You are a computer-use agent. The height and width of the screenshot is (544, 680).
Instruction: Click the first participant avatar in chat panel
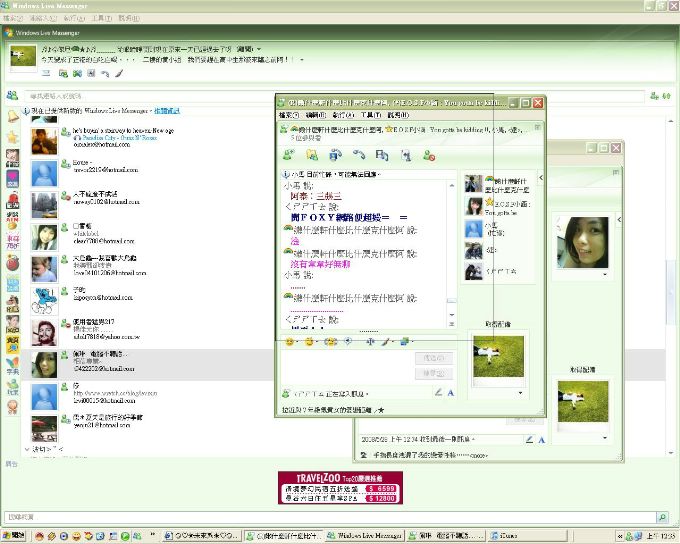coord(473,184)
